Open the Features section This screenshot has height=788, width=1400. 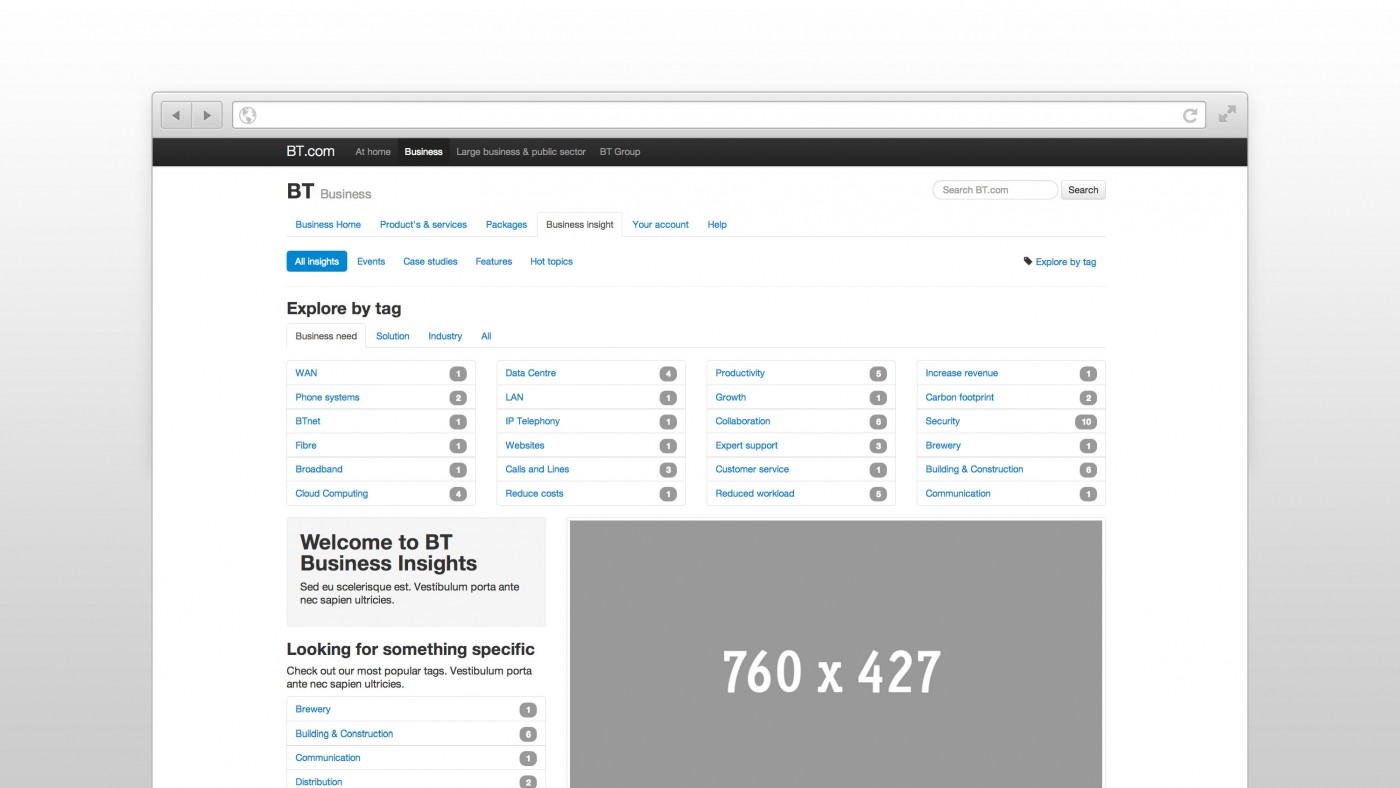[x=494, y=261]
